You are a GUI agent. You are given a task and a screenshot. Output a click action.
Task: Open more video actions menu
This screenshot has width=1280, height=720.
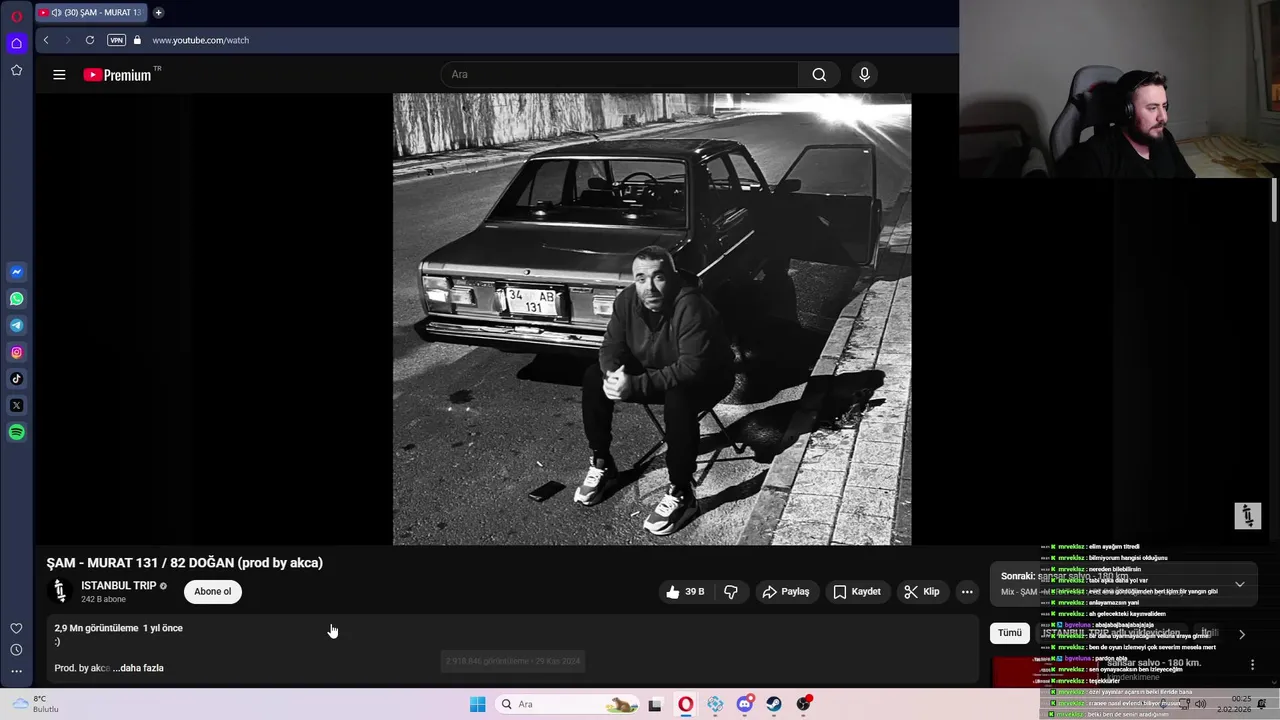click(x=967, y=592)
